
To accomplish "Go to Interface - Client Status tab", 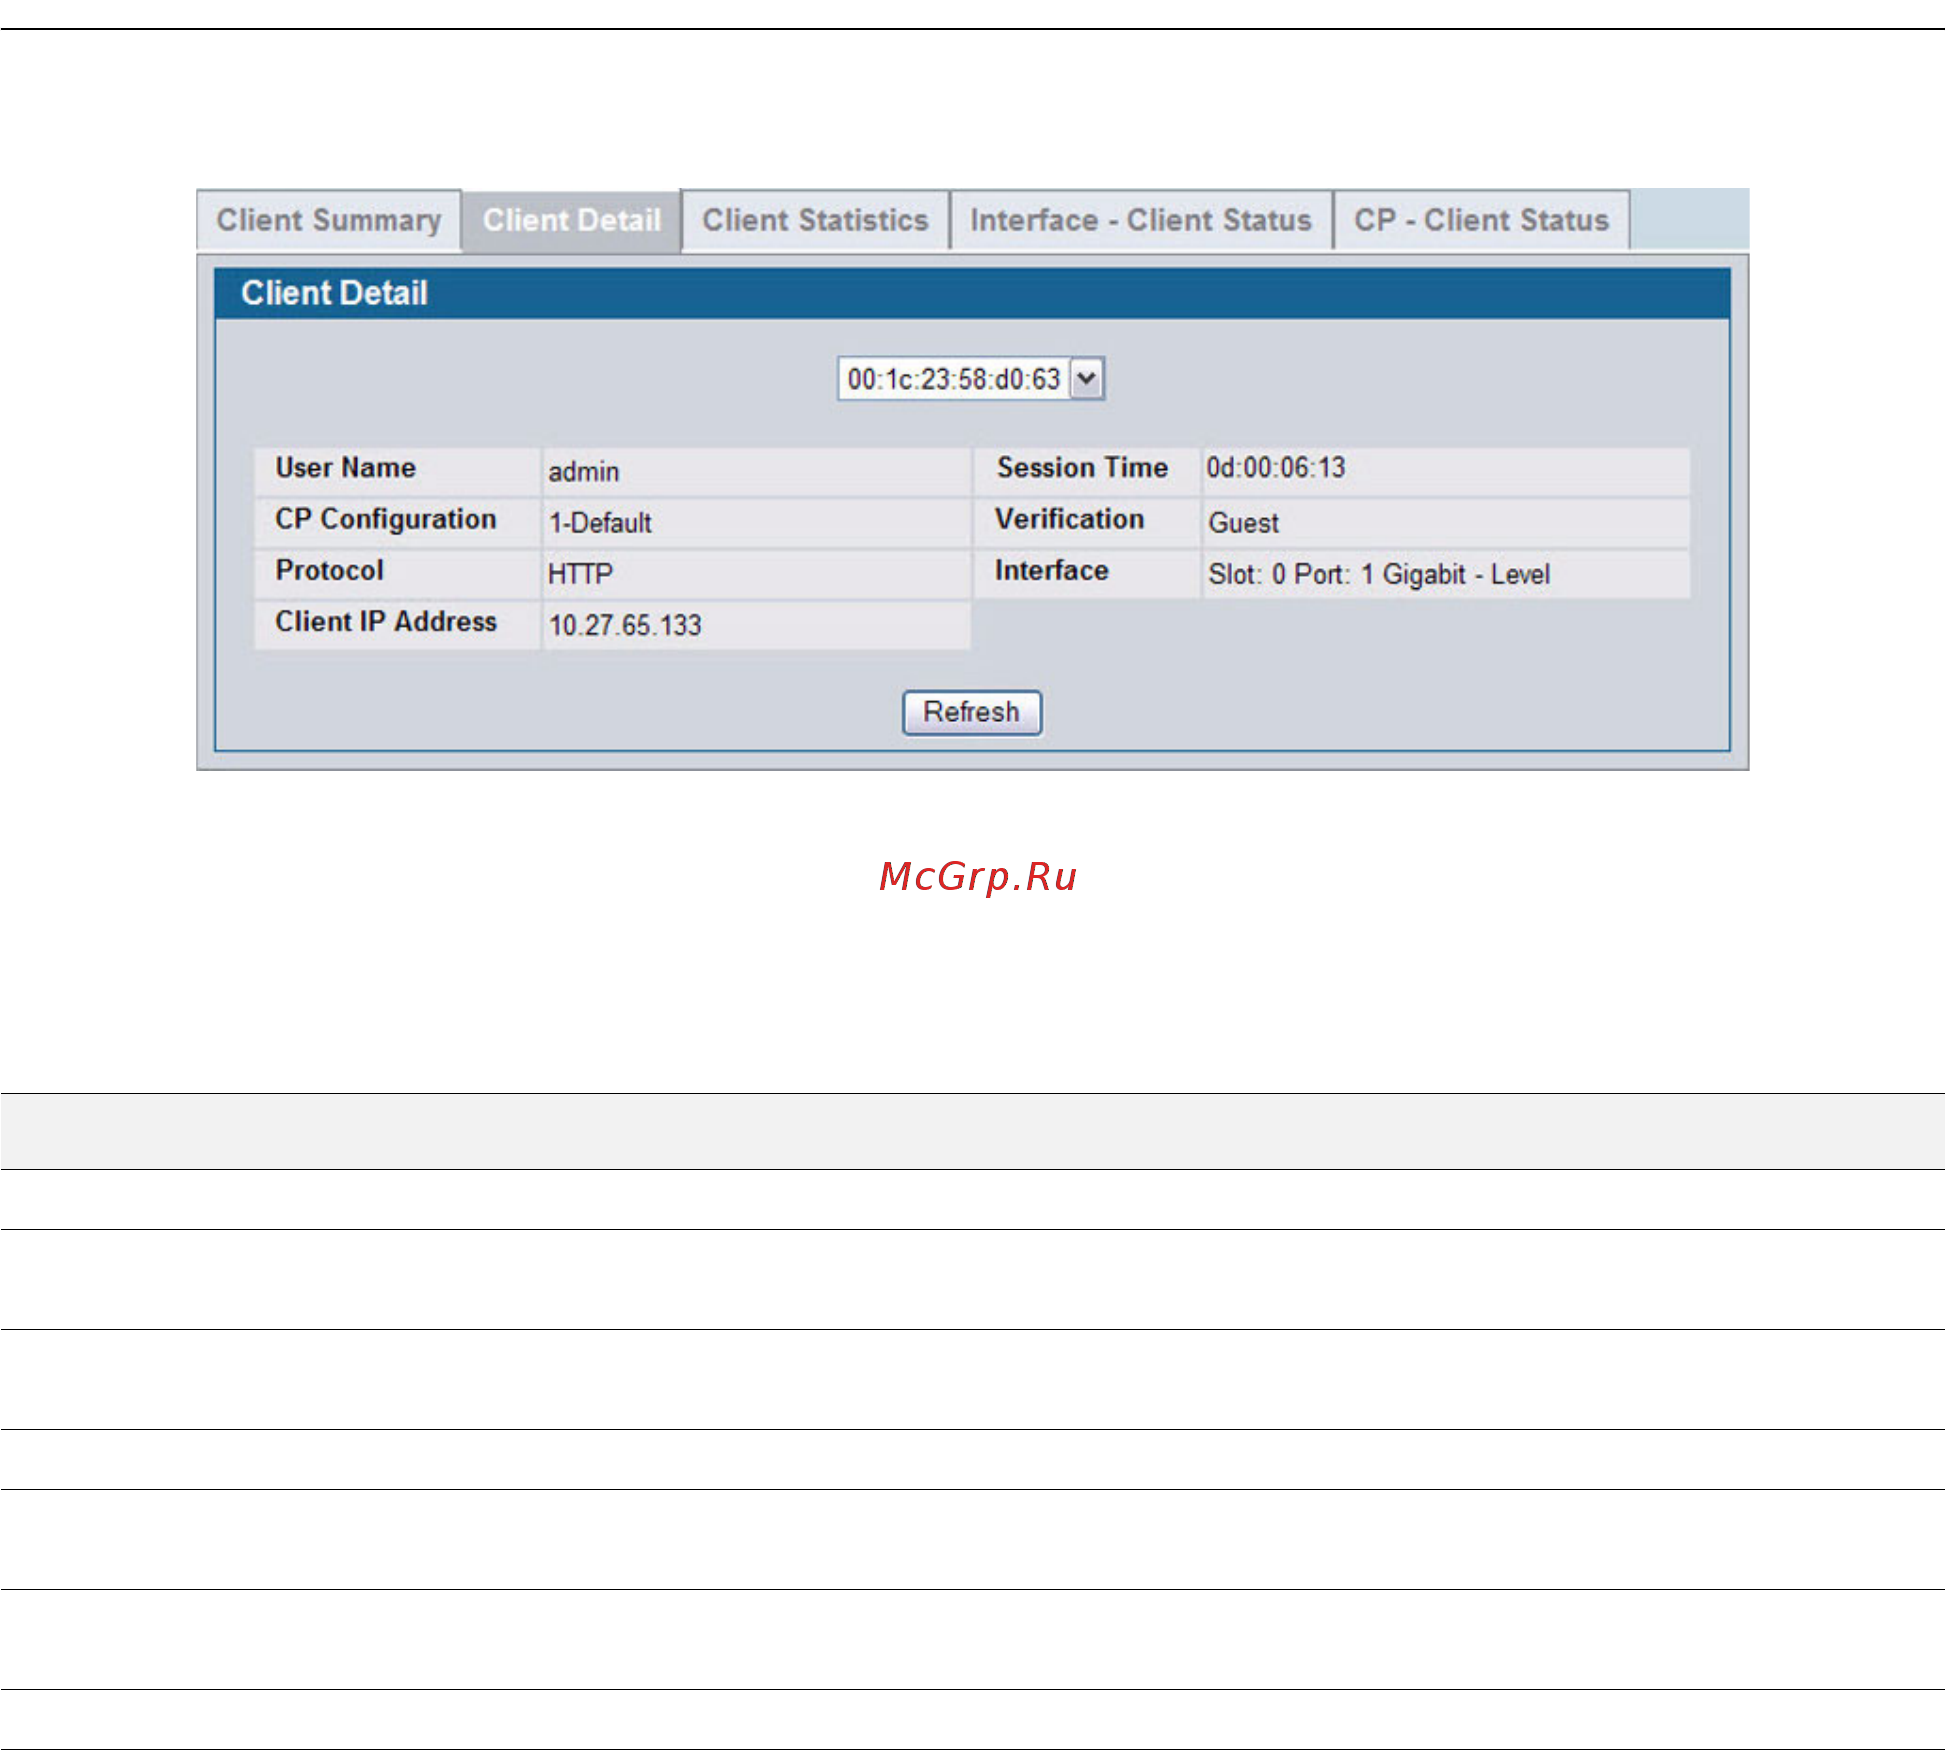I will click(x=1140, y=220).
